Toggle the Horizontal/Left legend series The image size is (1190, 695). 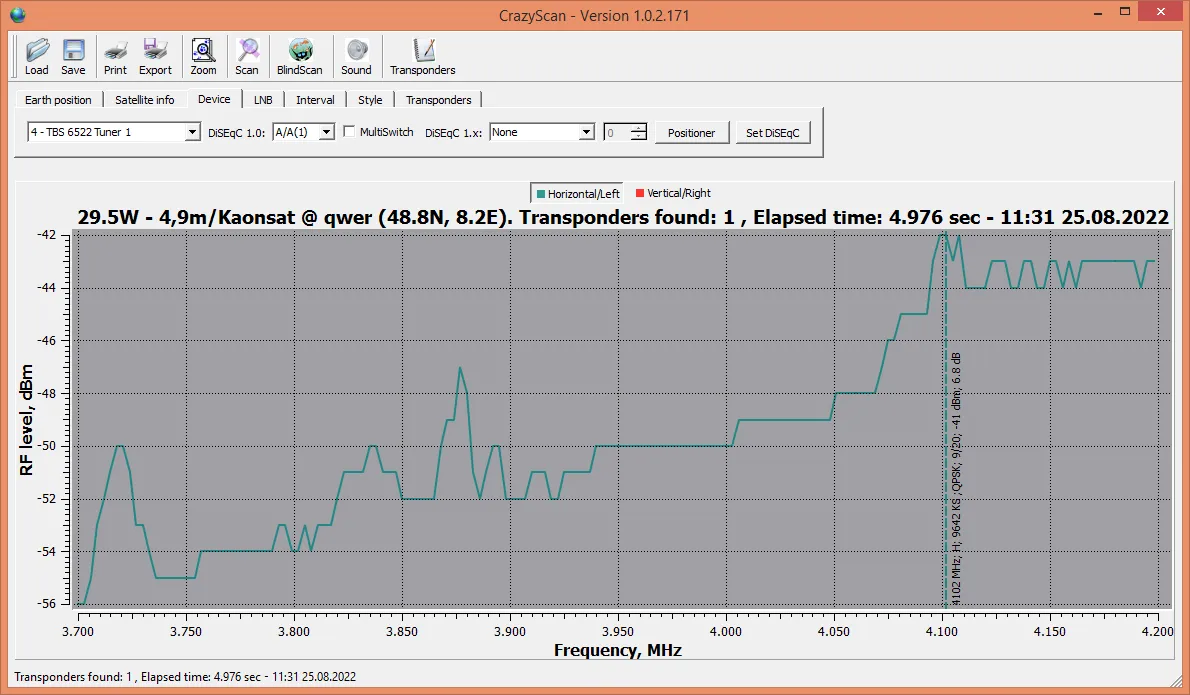[x=578, y=193]
